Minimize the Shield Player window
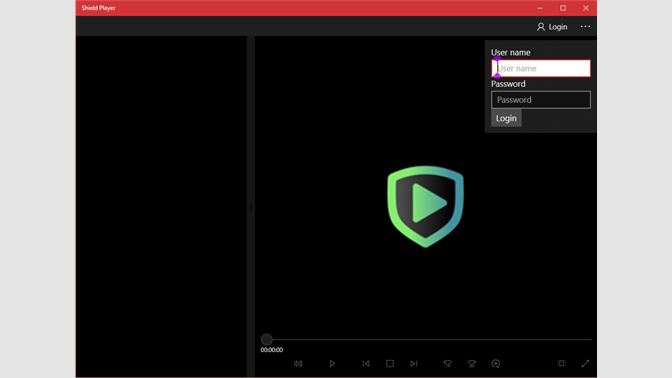This screenshot has height=378, width=672. 540,8
